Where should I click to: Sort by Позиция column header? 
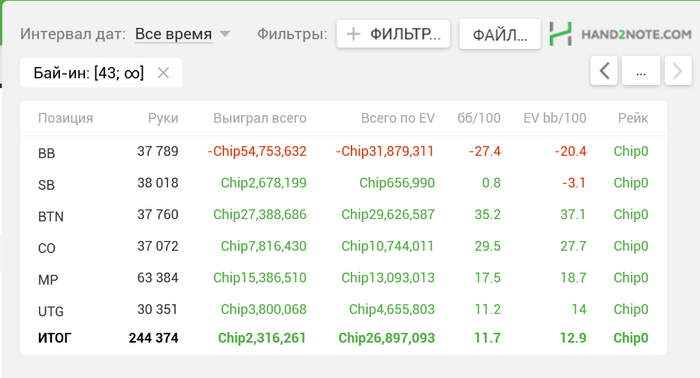tap(66, 118)
